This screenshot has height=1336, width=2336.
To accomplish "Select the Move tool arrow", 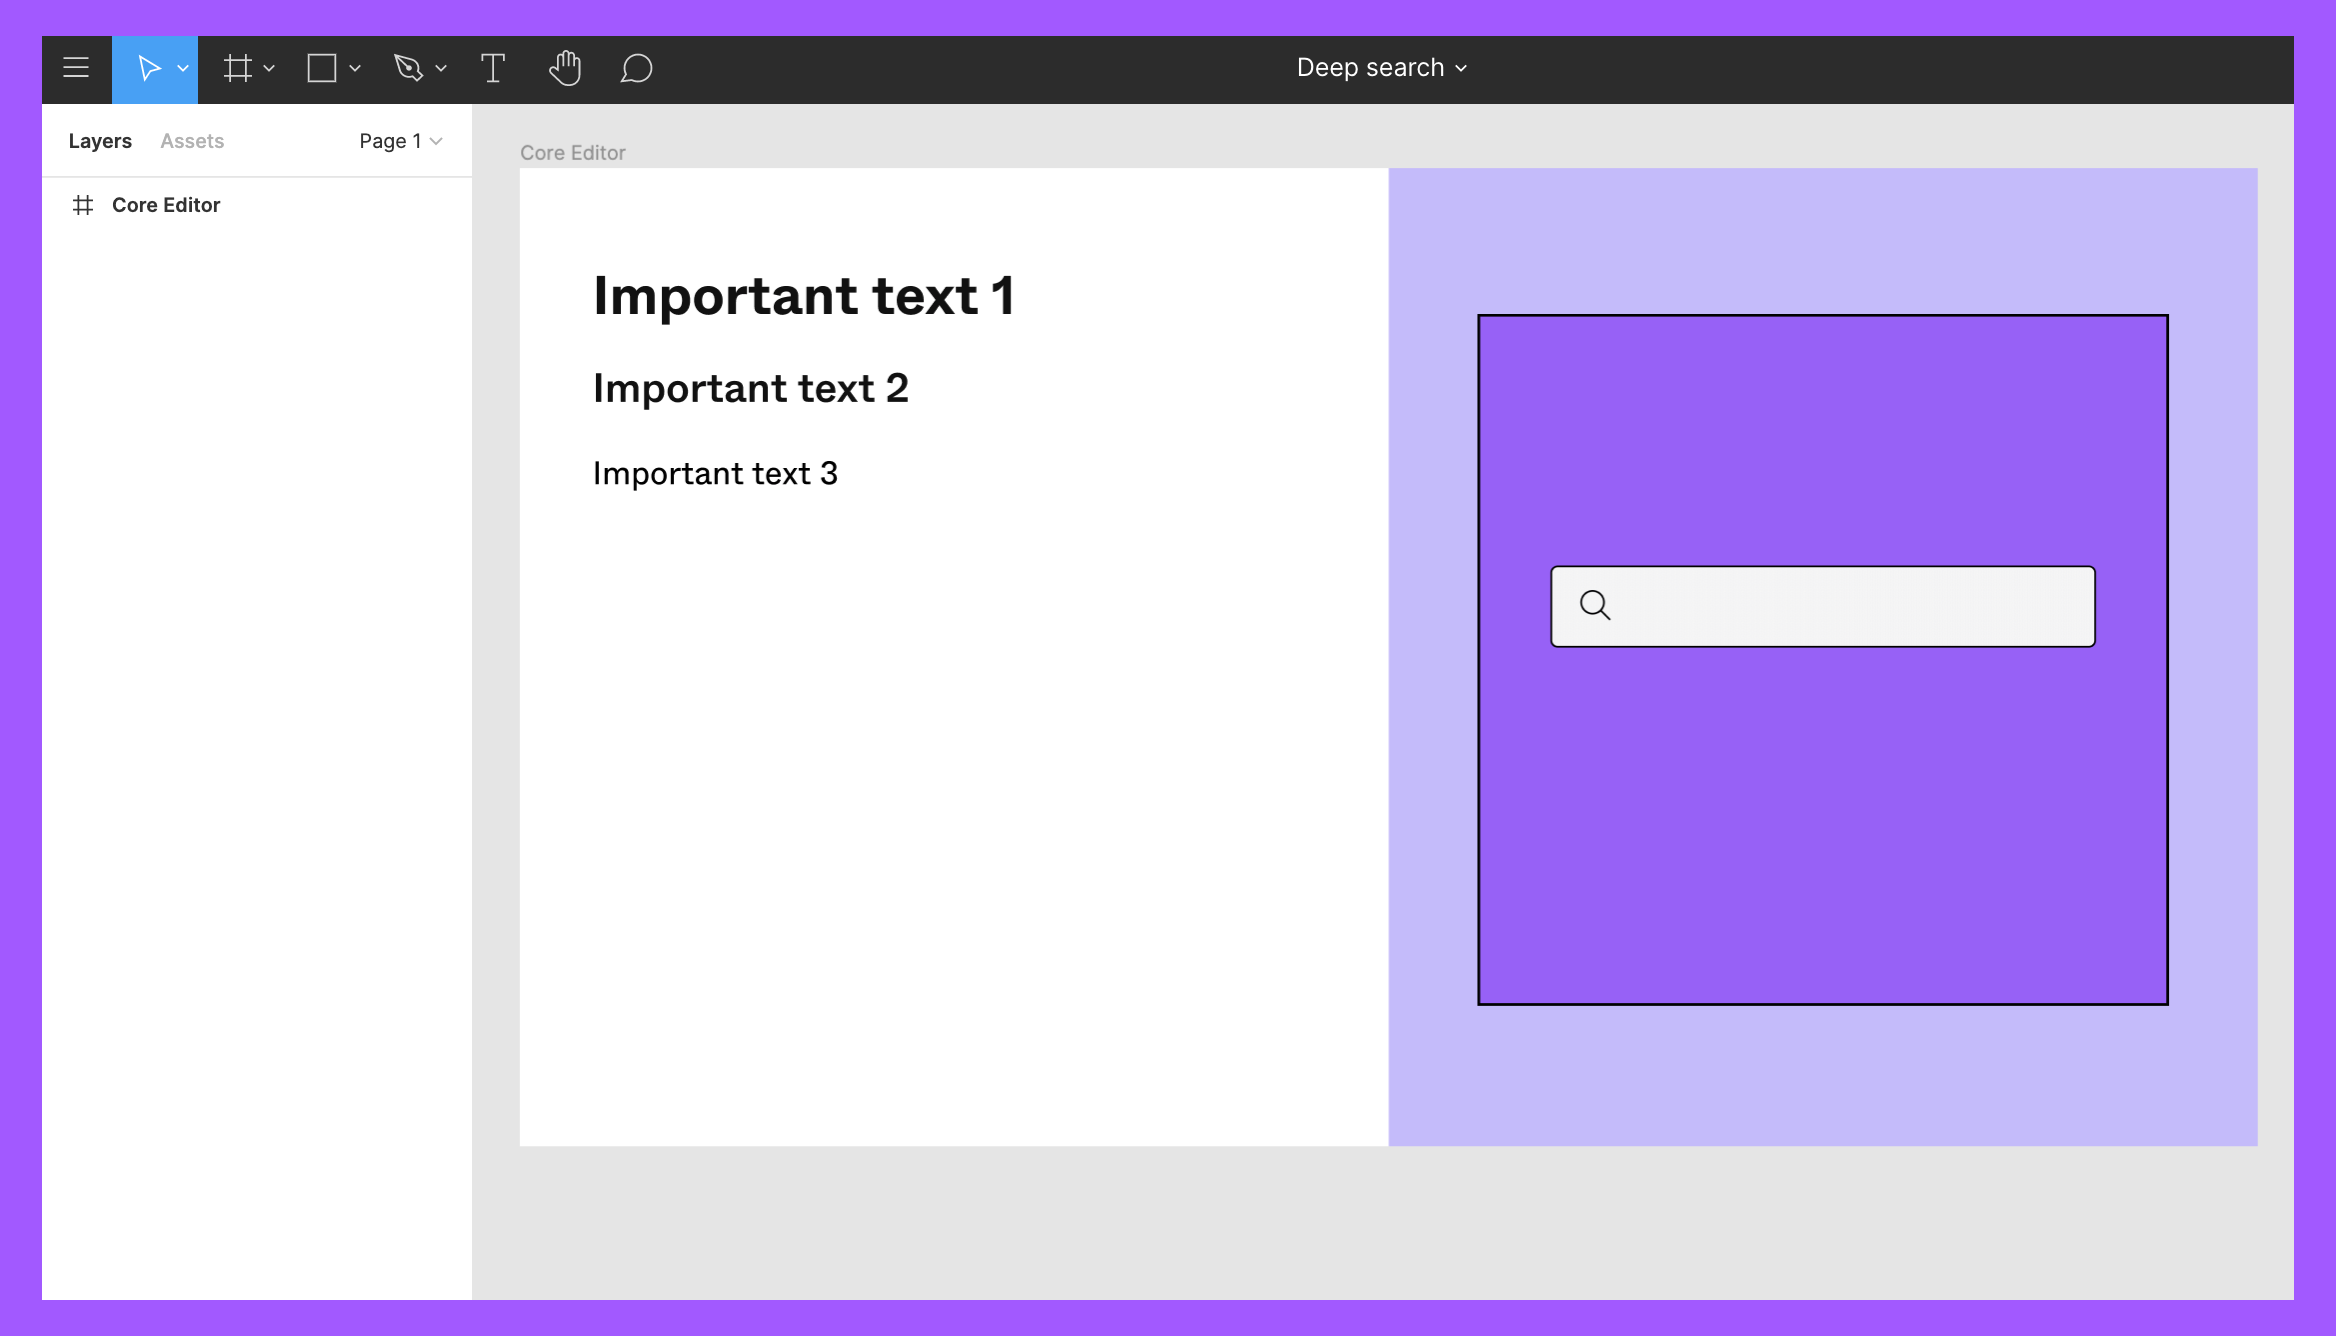I will click(x=149, y=68).
